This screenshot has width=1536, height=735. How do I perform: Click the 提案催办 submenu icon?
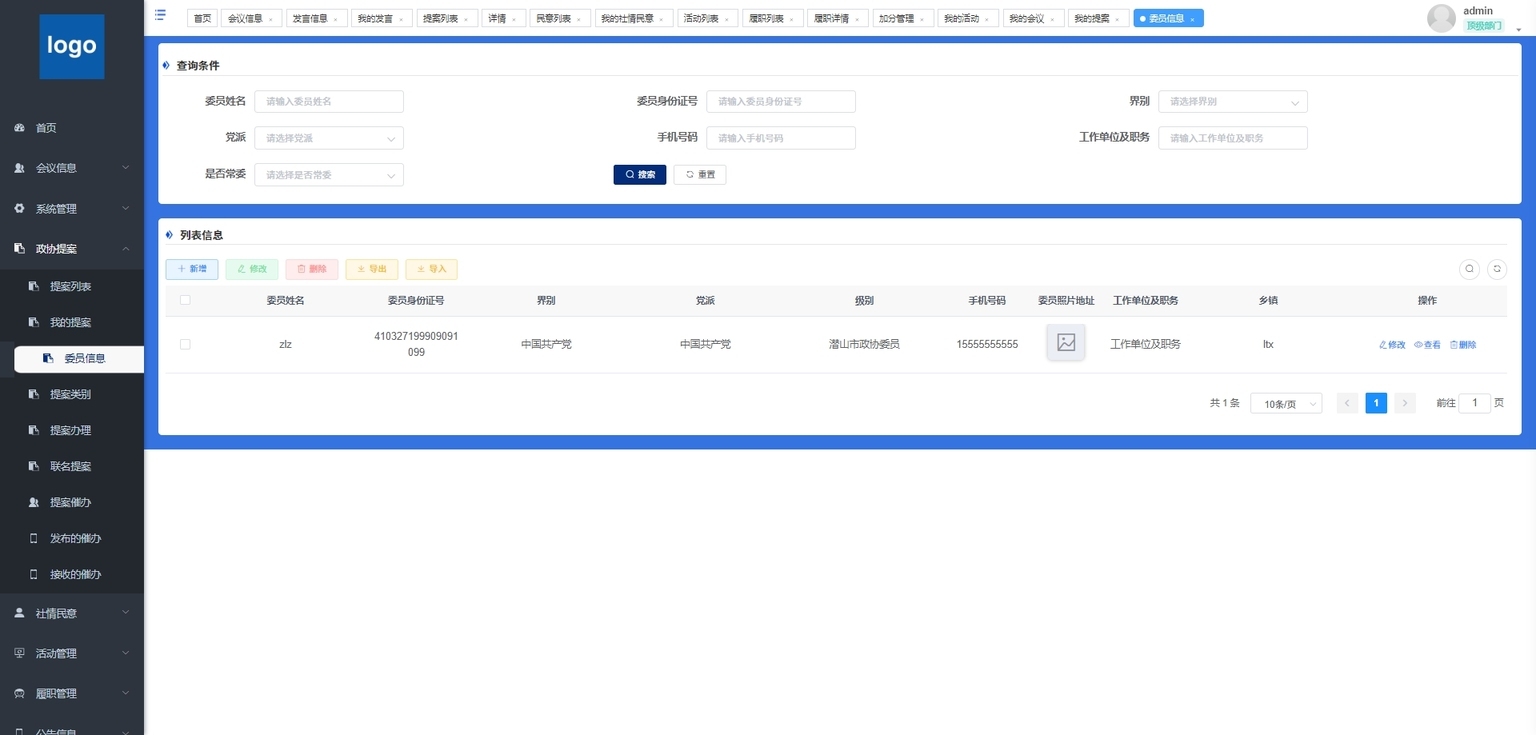tap(34, 502)
